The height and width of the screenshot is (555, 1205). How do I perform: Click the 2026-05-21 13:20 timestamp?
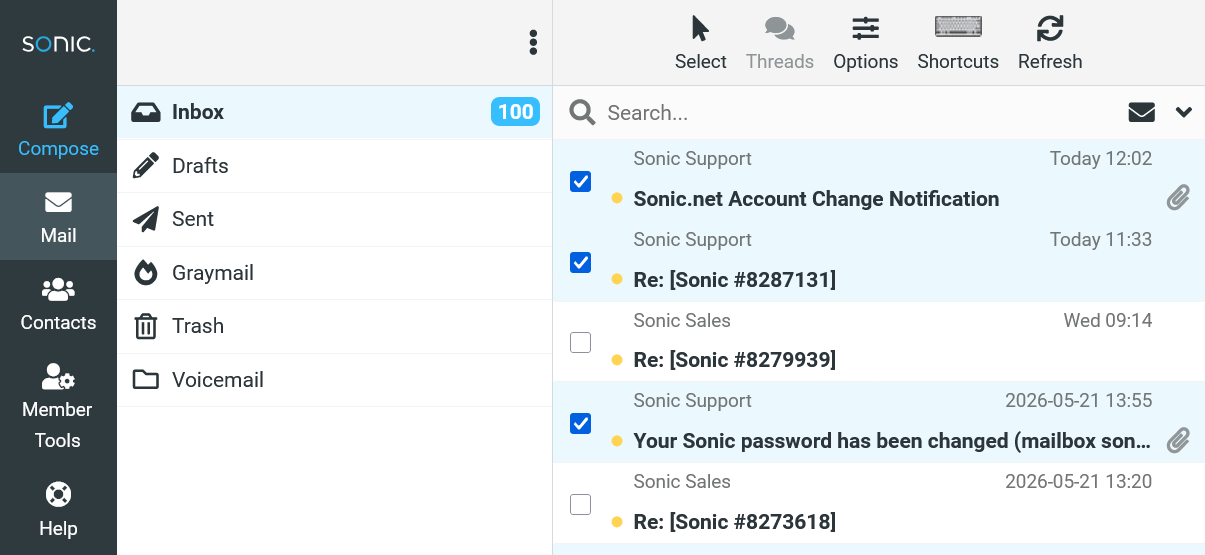pos(1078,482)
